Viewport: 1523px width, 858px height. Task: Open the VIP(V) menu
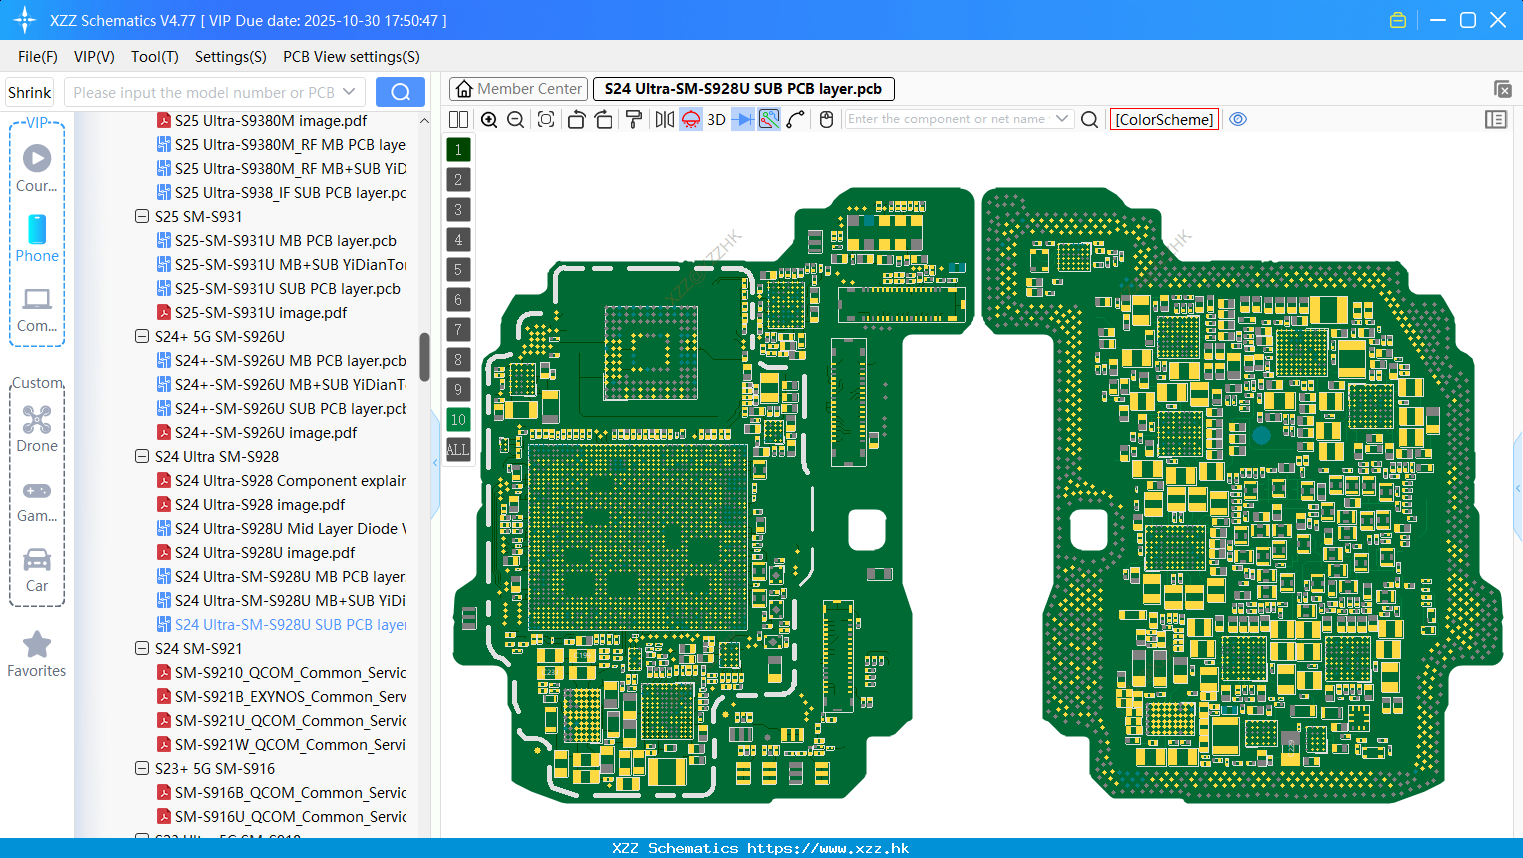(94, 57)
